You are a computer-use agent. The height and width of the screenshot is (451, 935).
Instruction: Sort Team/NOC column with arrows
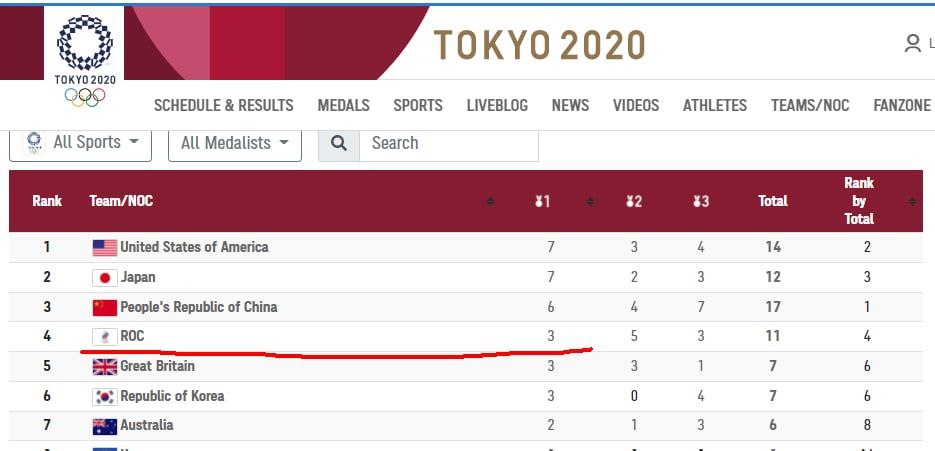point(490,202)
